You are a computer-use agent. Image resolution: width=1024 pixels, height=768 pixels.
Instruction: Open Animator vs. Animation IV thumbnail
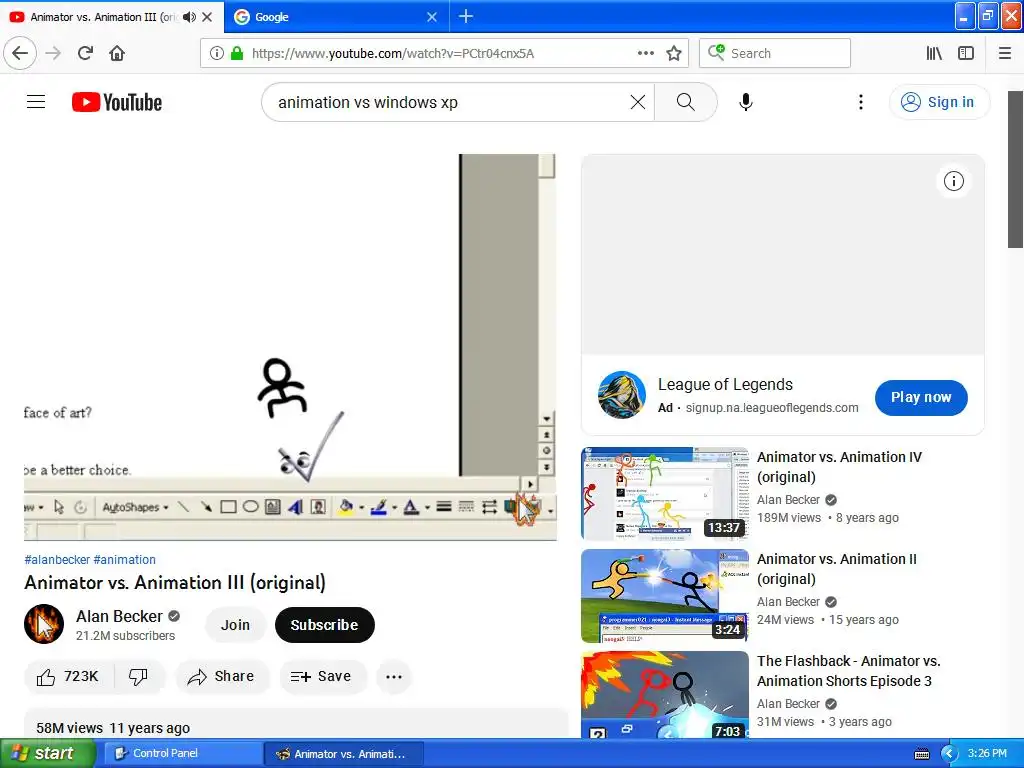(665, 494)
